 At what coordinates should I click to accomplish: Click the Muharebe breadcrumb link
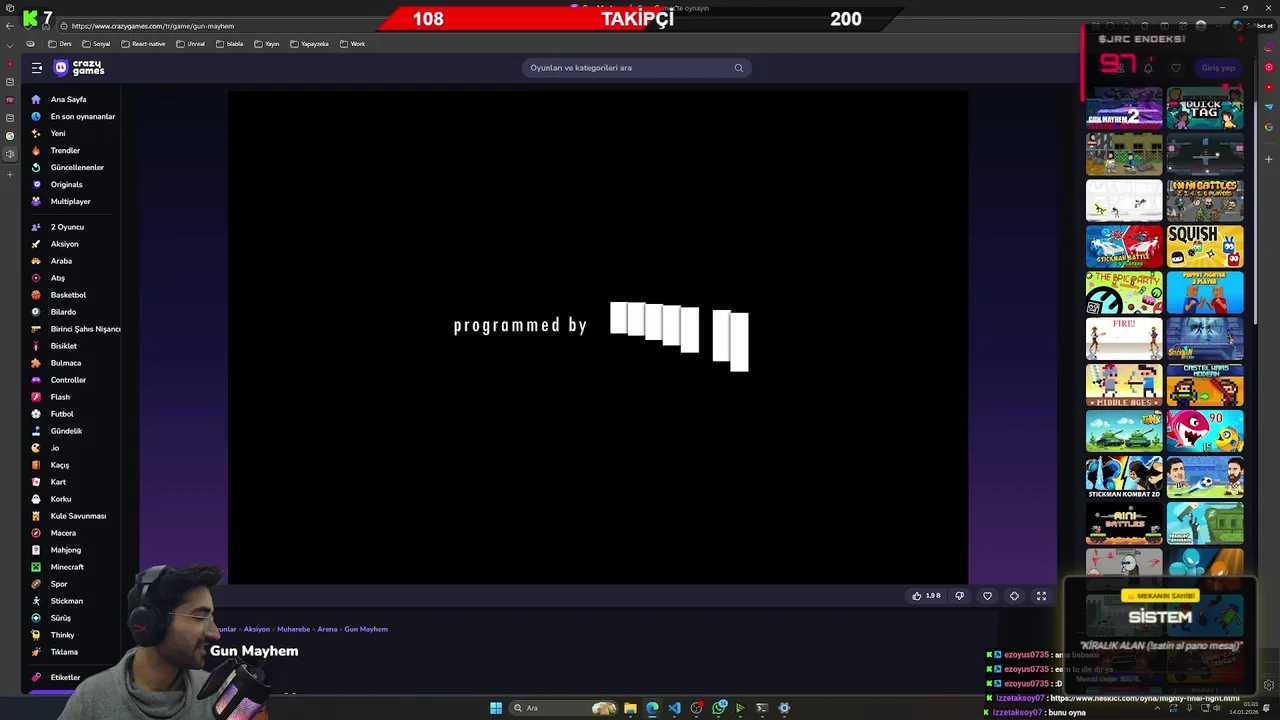tap(293, 629)
